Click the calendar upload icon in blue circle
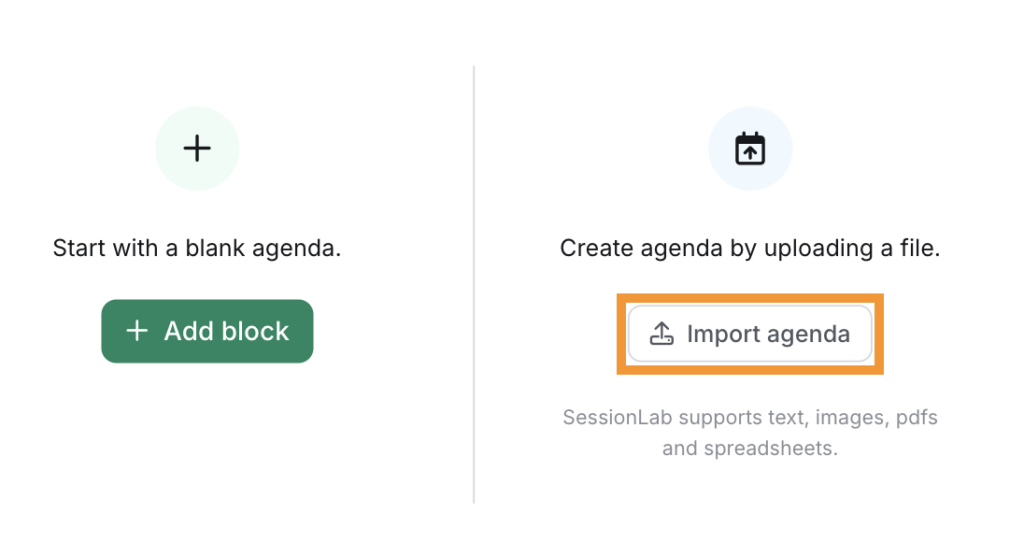Image resolution: width=1024 pixels, height=542 pixels. coord(750,149)
